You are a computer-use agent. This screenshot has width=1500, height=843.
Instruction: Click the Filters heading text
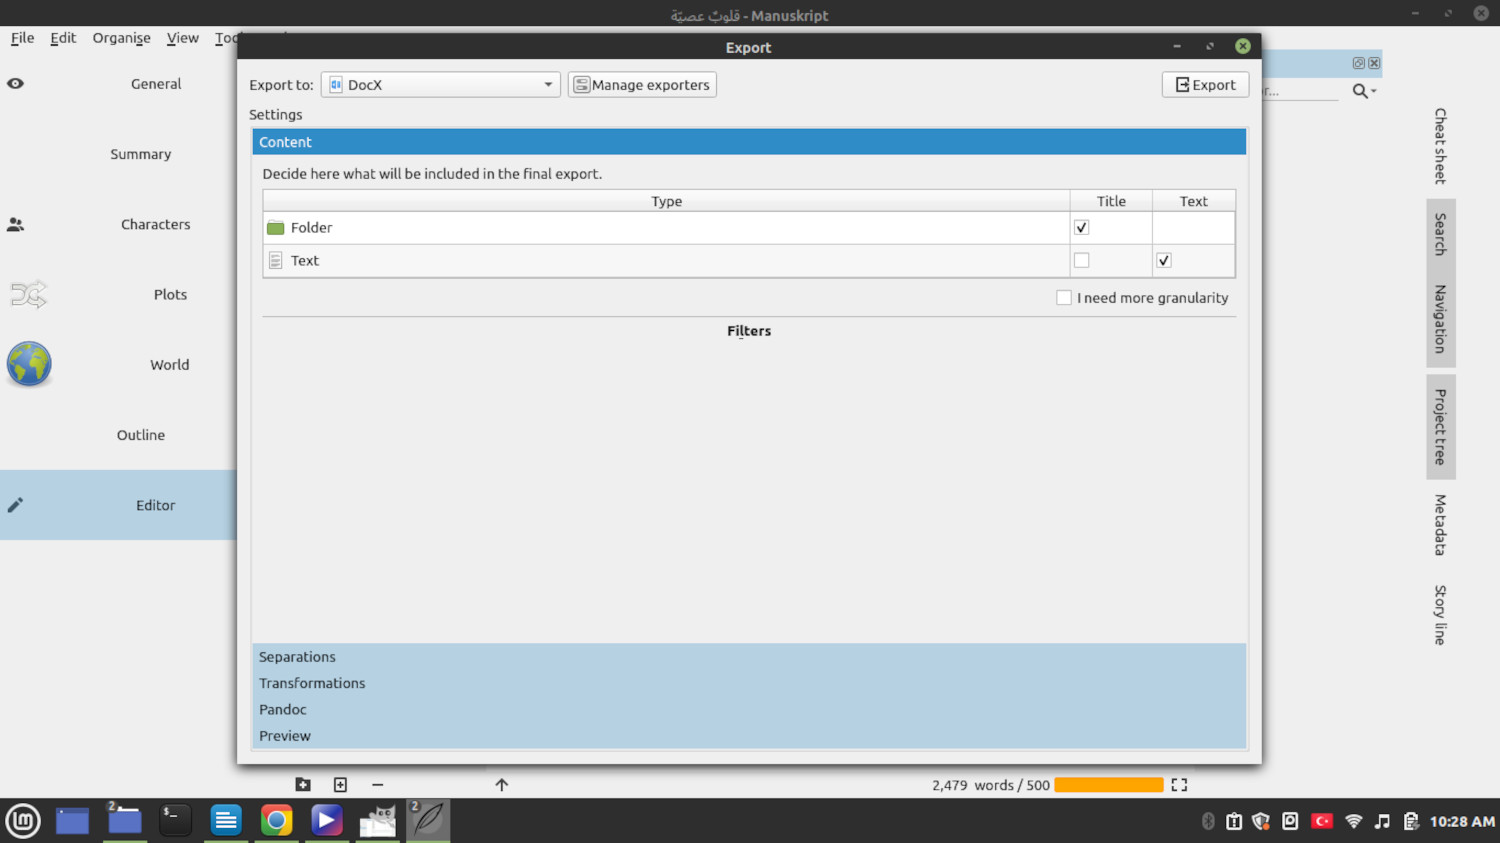click(x=749, y=331)
